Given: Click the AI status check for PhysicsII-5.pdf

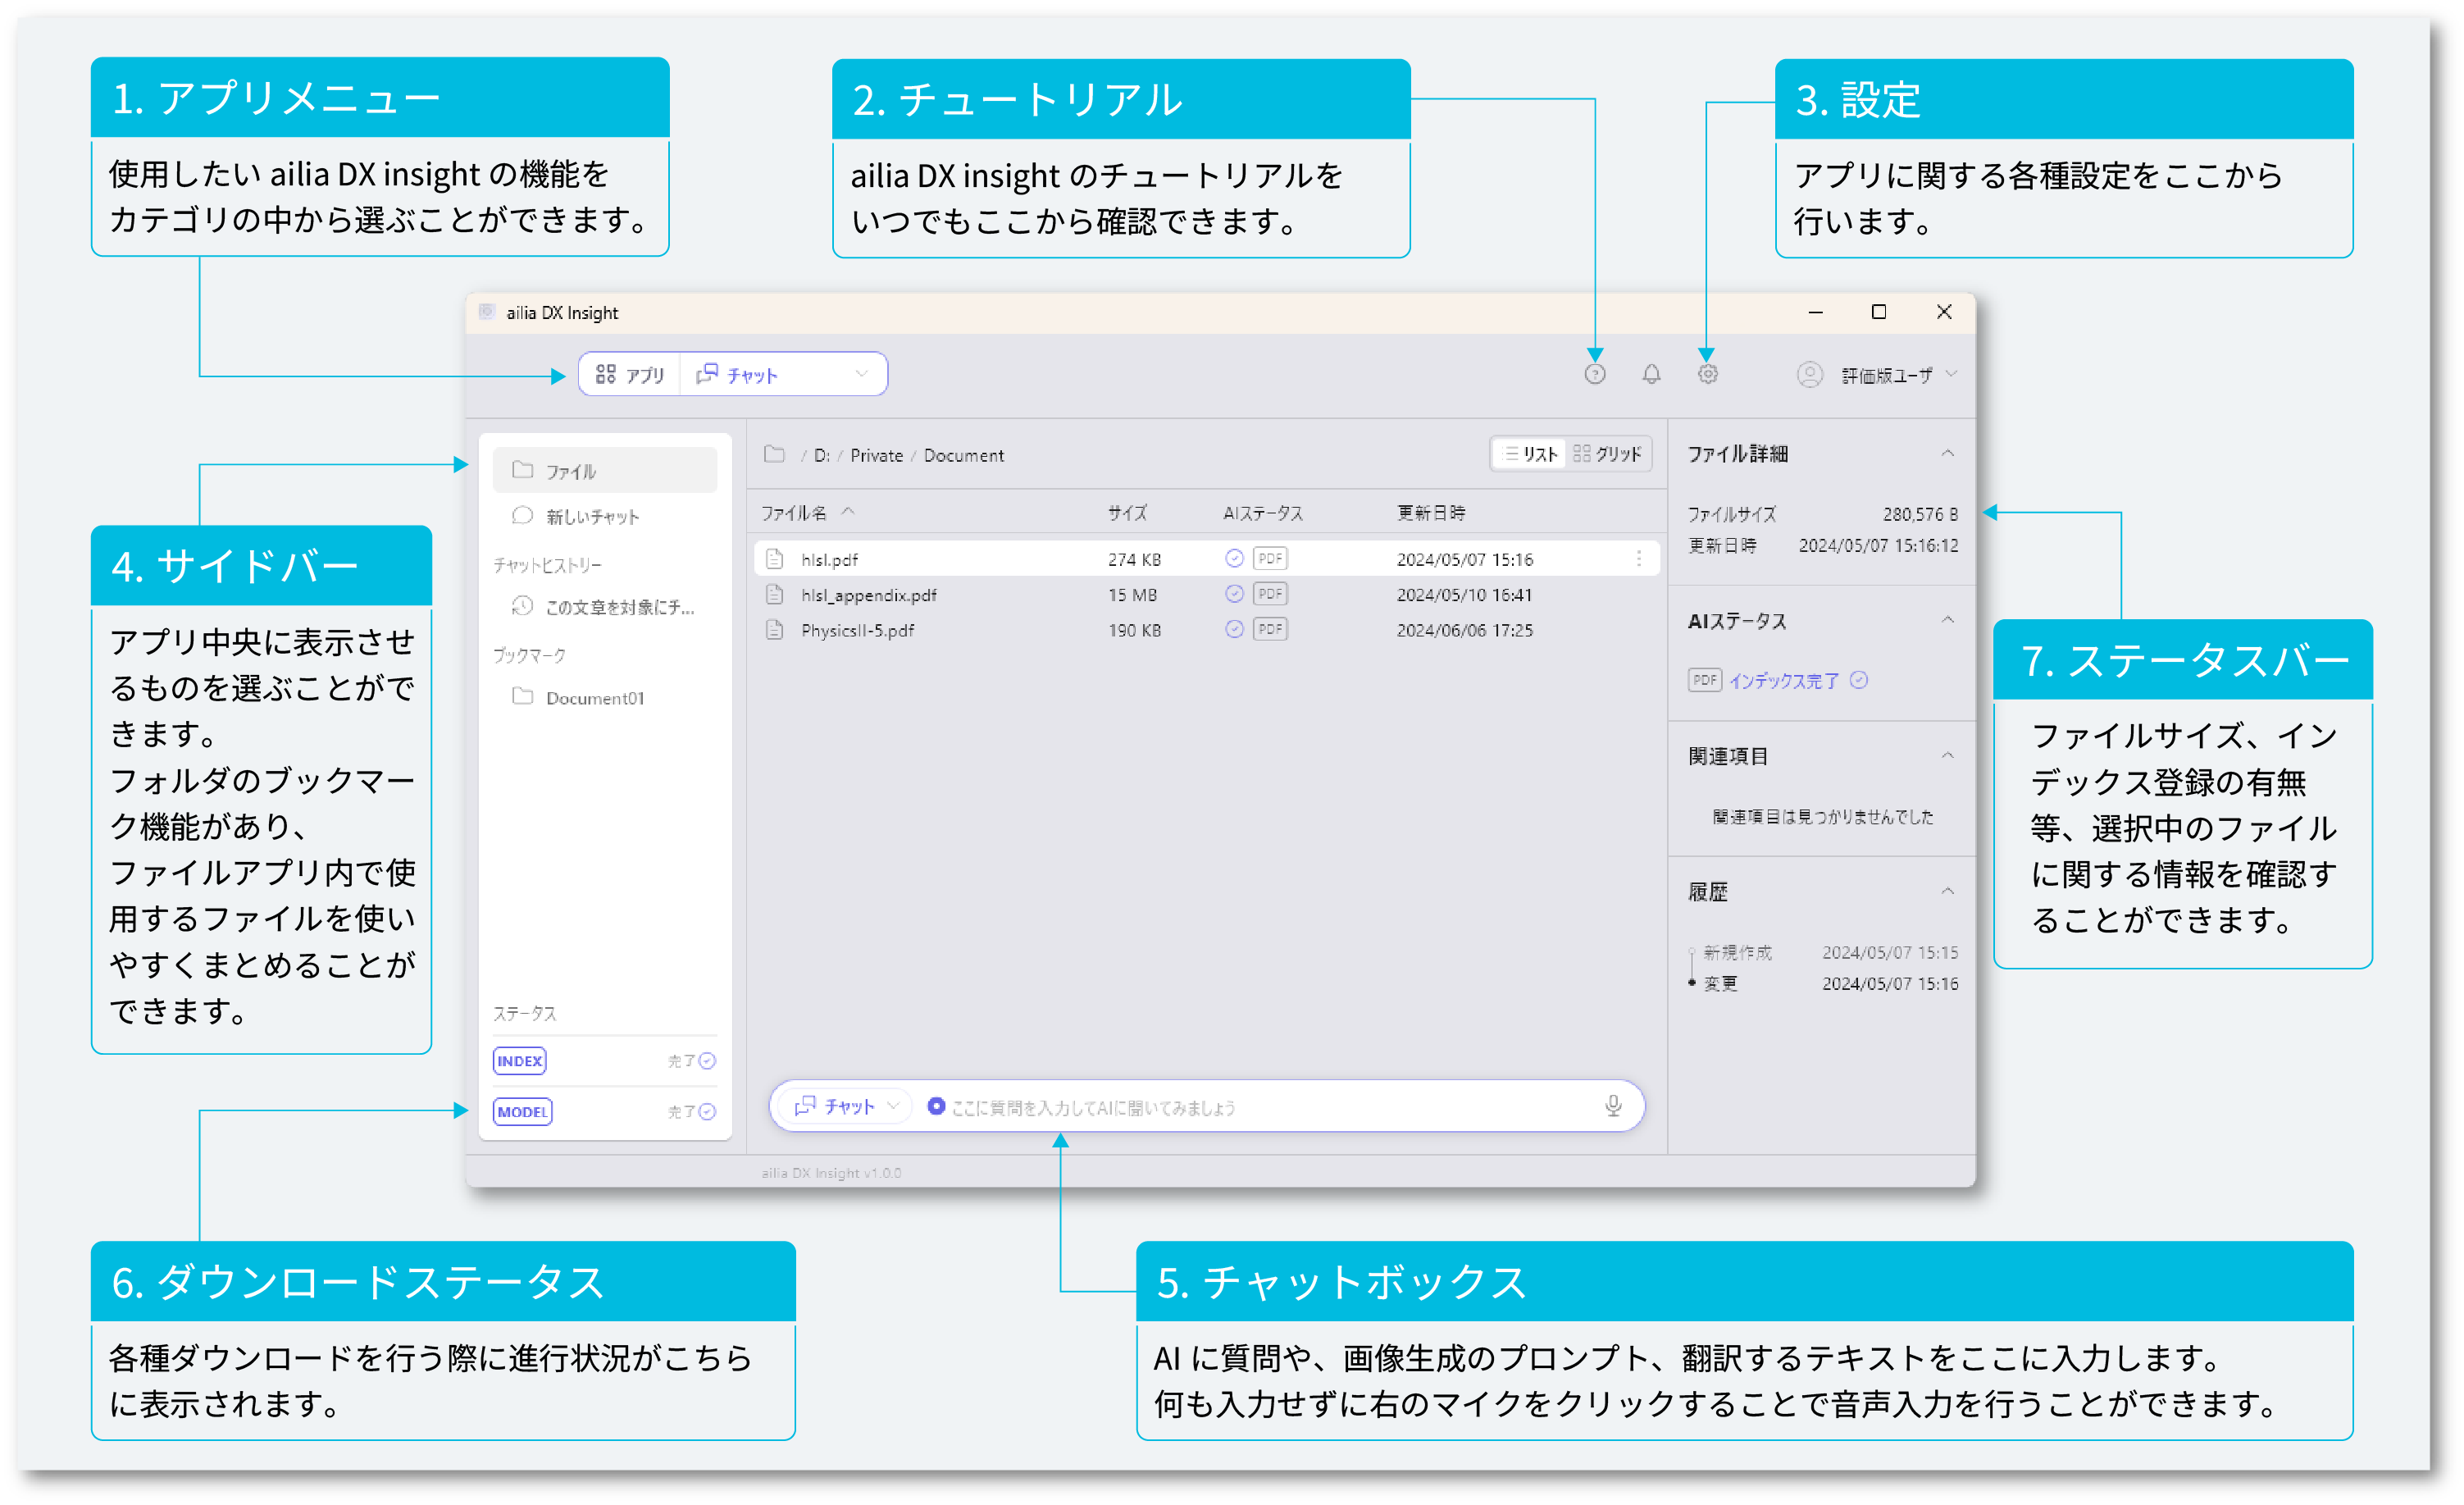Looking at the screenshot, I should pos(1234,629).
